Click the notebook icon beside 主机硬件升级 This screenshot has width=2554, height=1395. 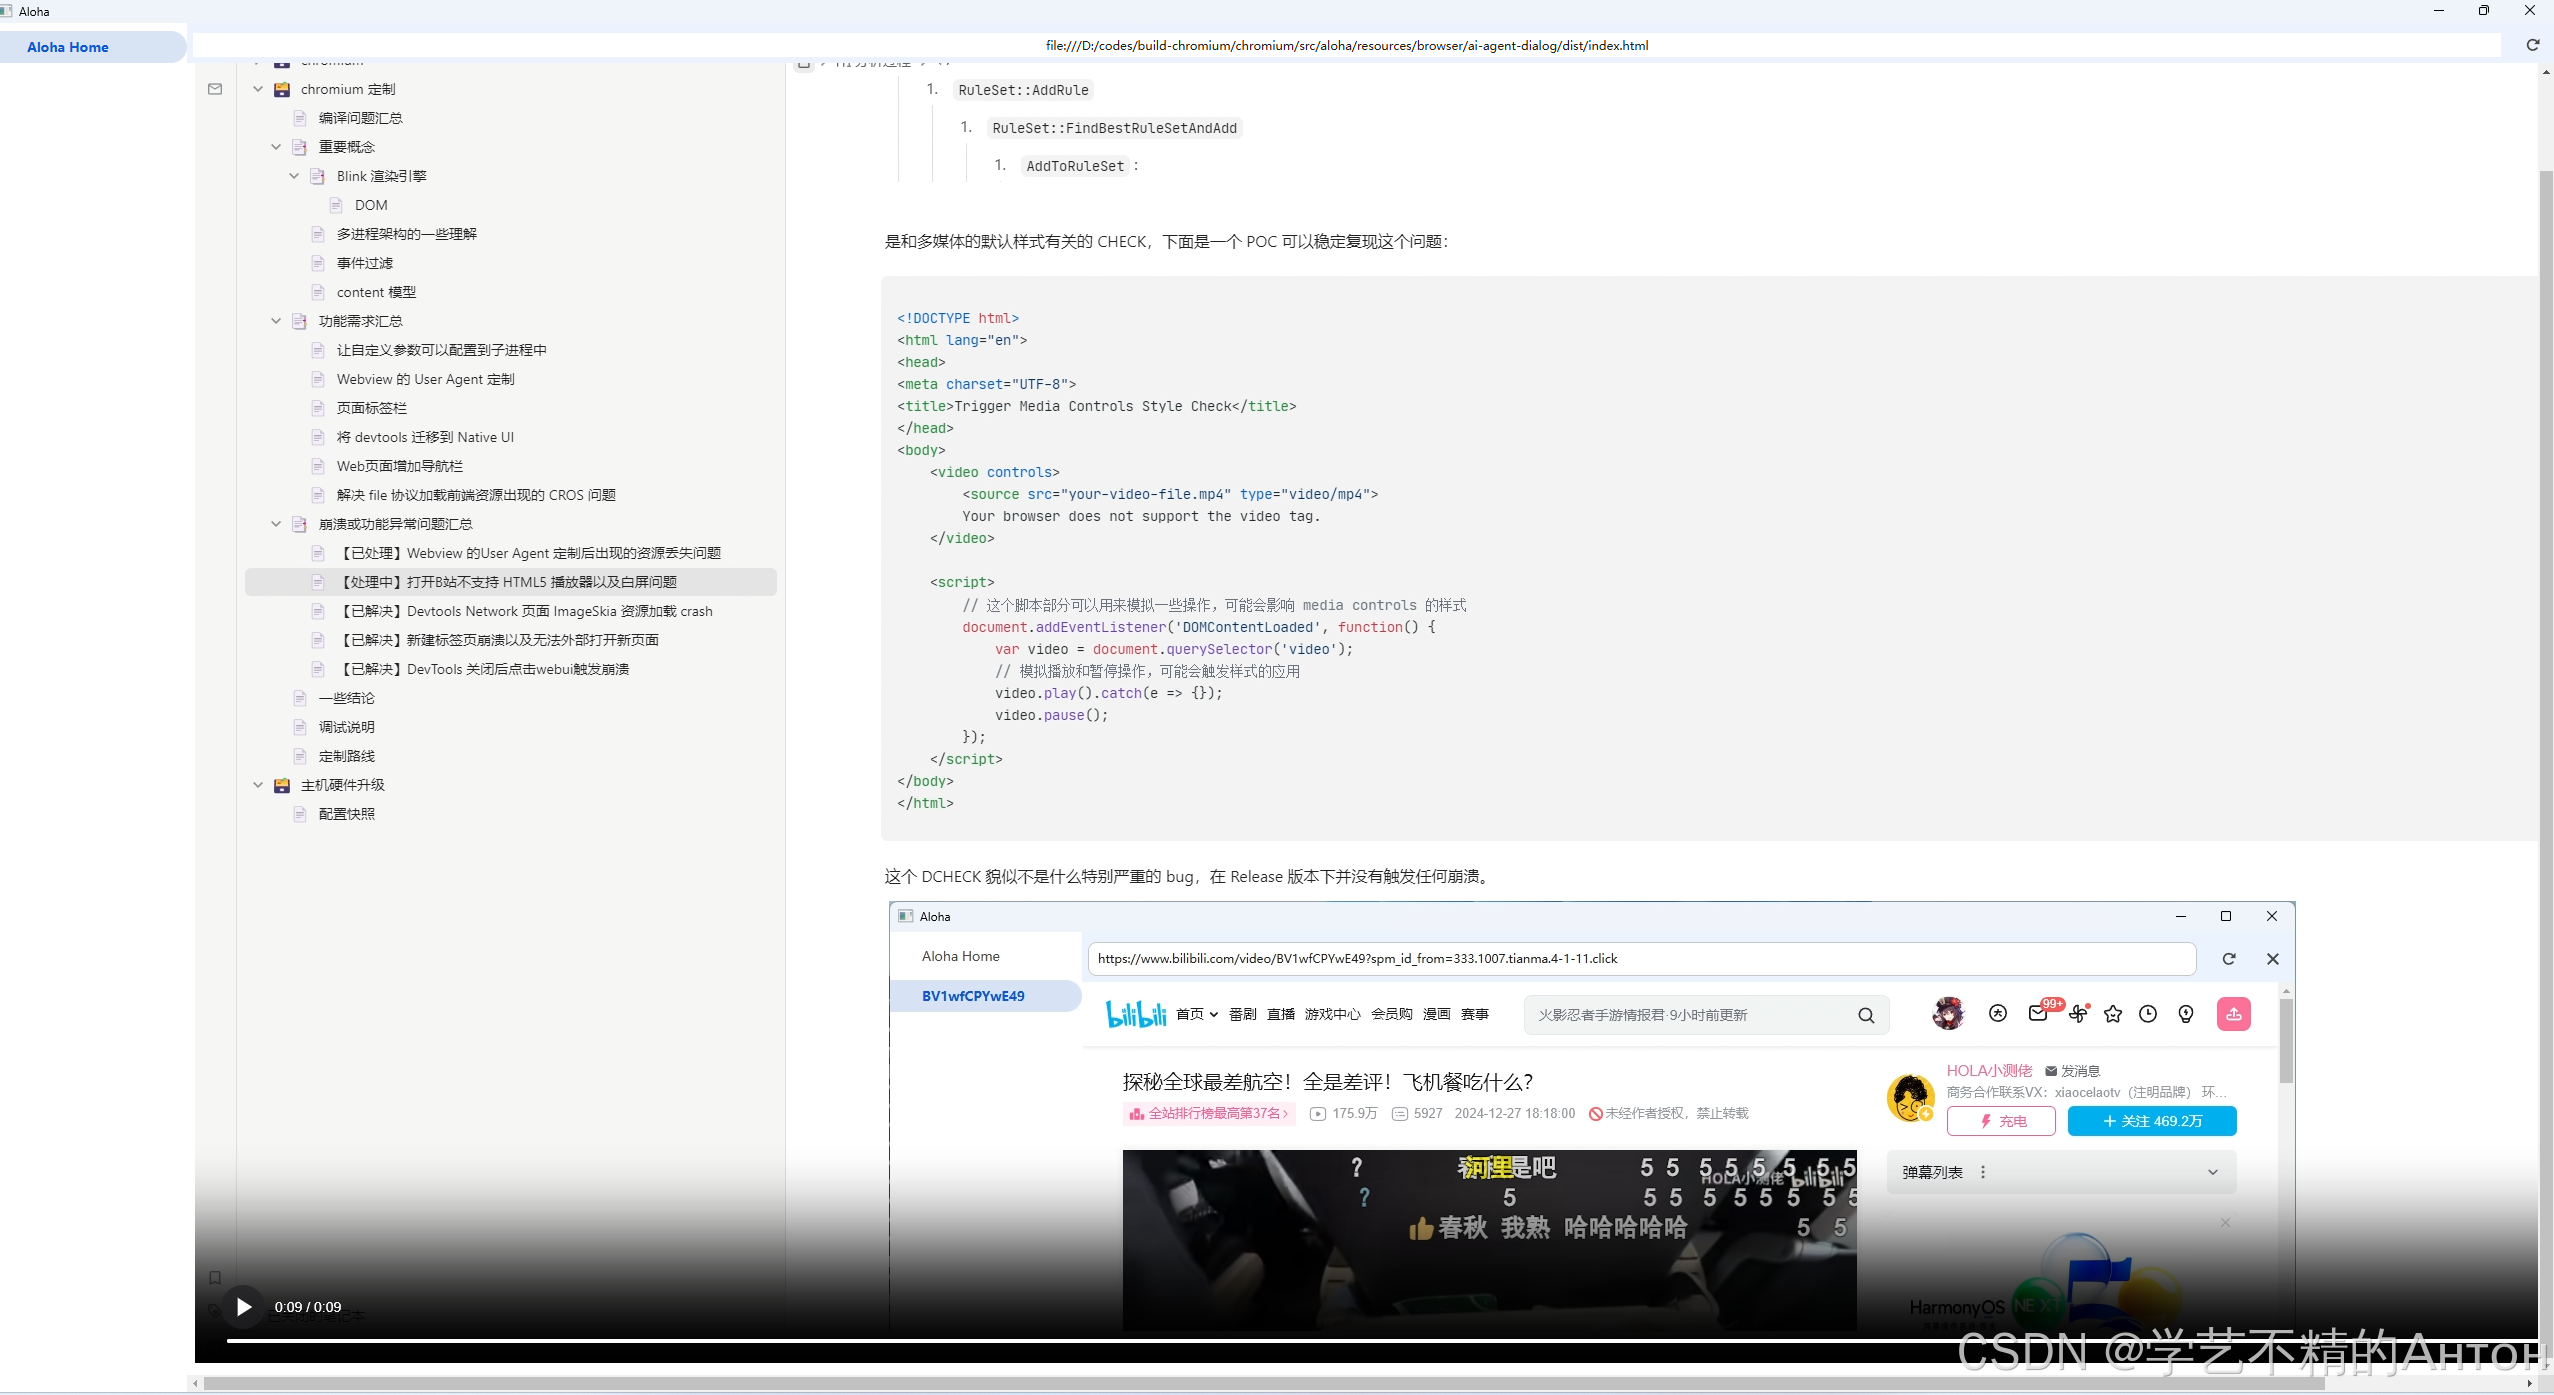point(283,785)
